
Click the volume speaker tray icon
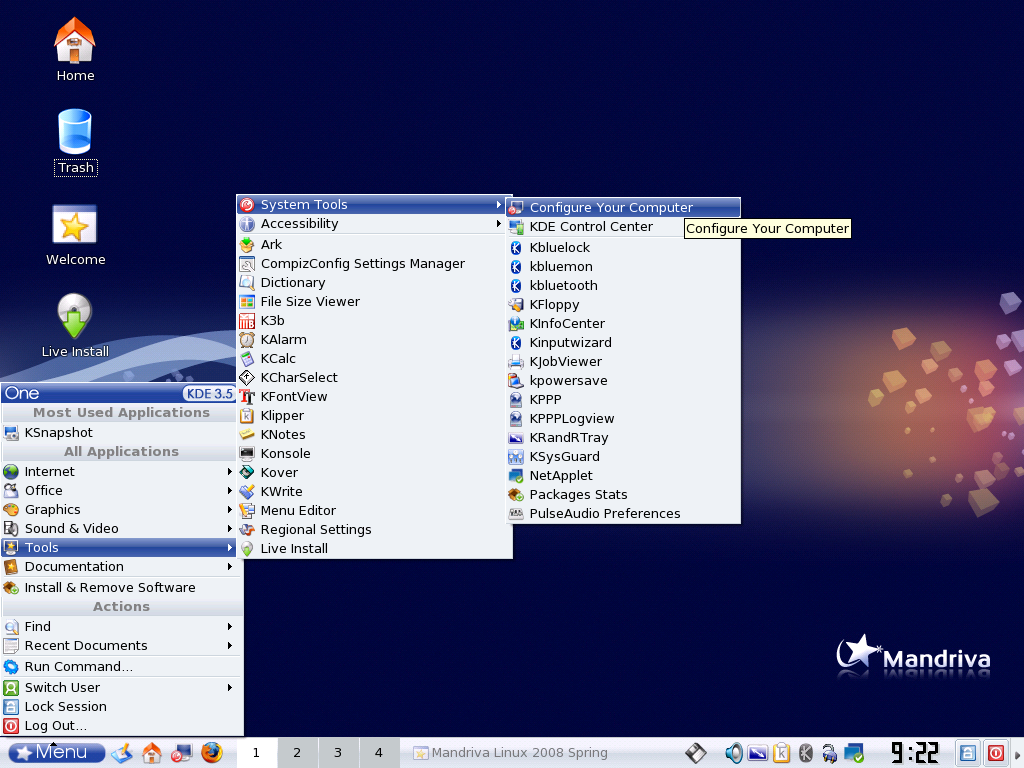(x=734, y=753)
